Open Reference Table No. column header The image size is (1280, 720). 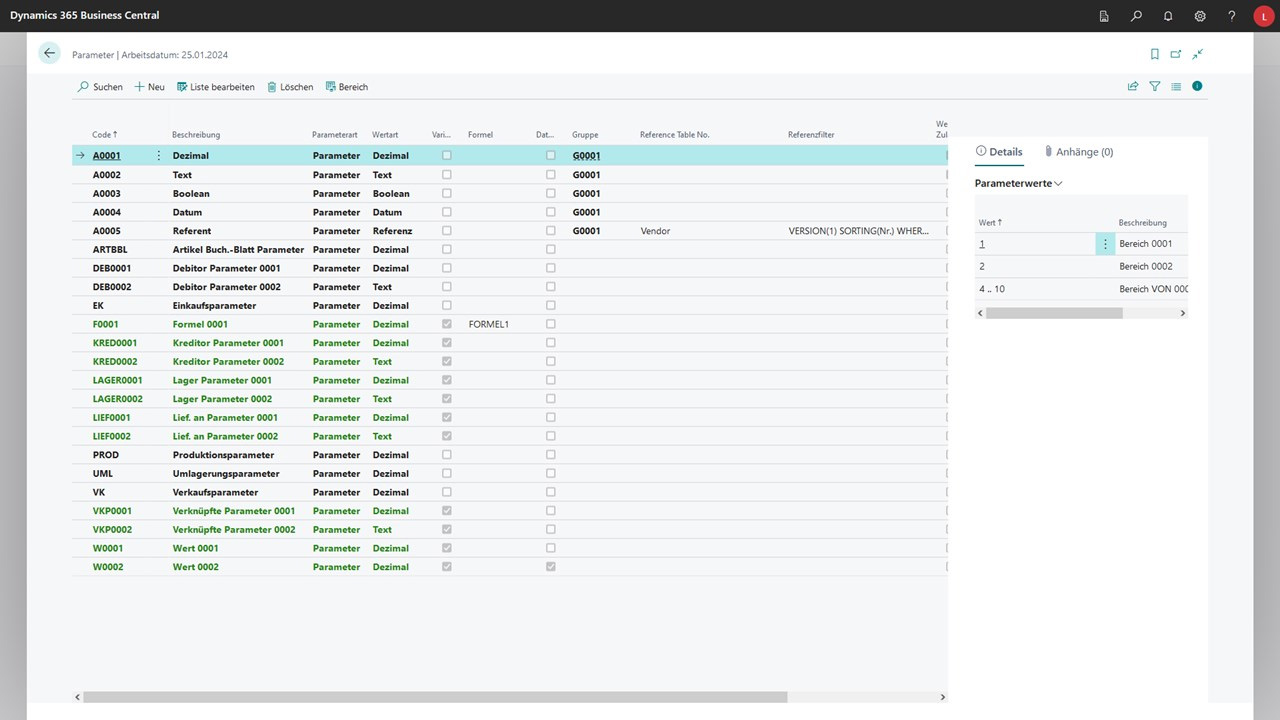(x=675, y=134)
